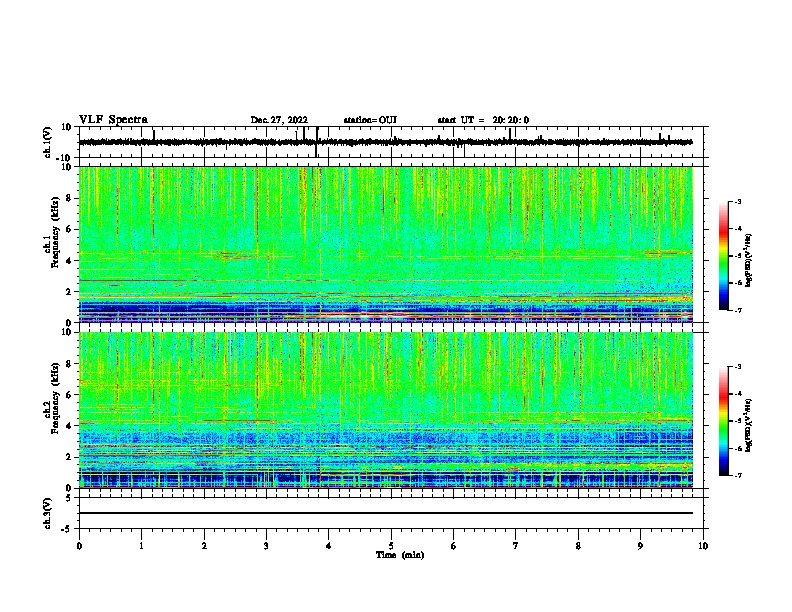Click the "Time (min)" axis label
The height and width of the screenshot is (612, 792).
[400, 555]
